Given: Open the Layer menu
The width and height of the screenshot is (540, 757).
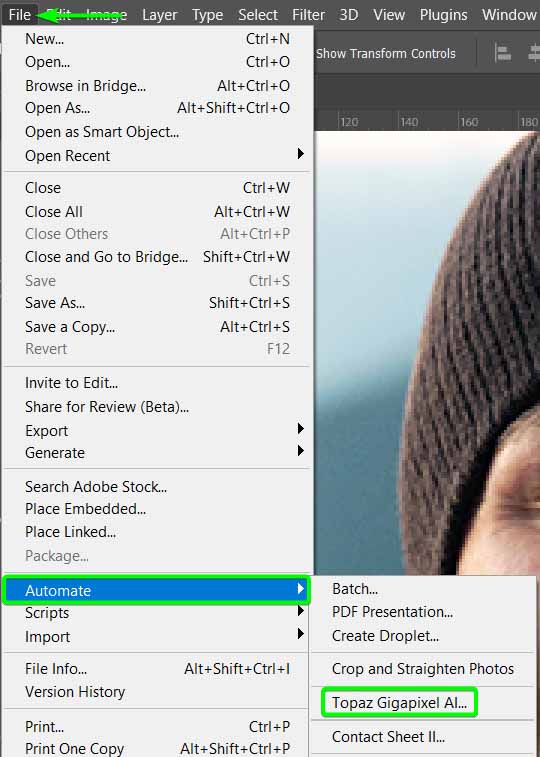Looking at the screenshot, I should click(159, 15).
